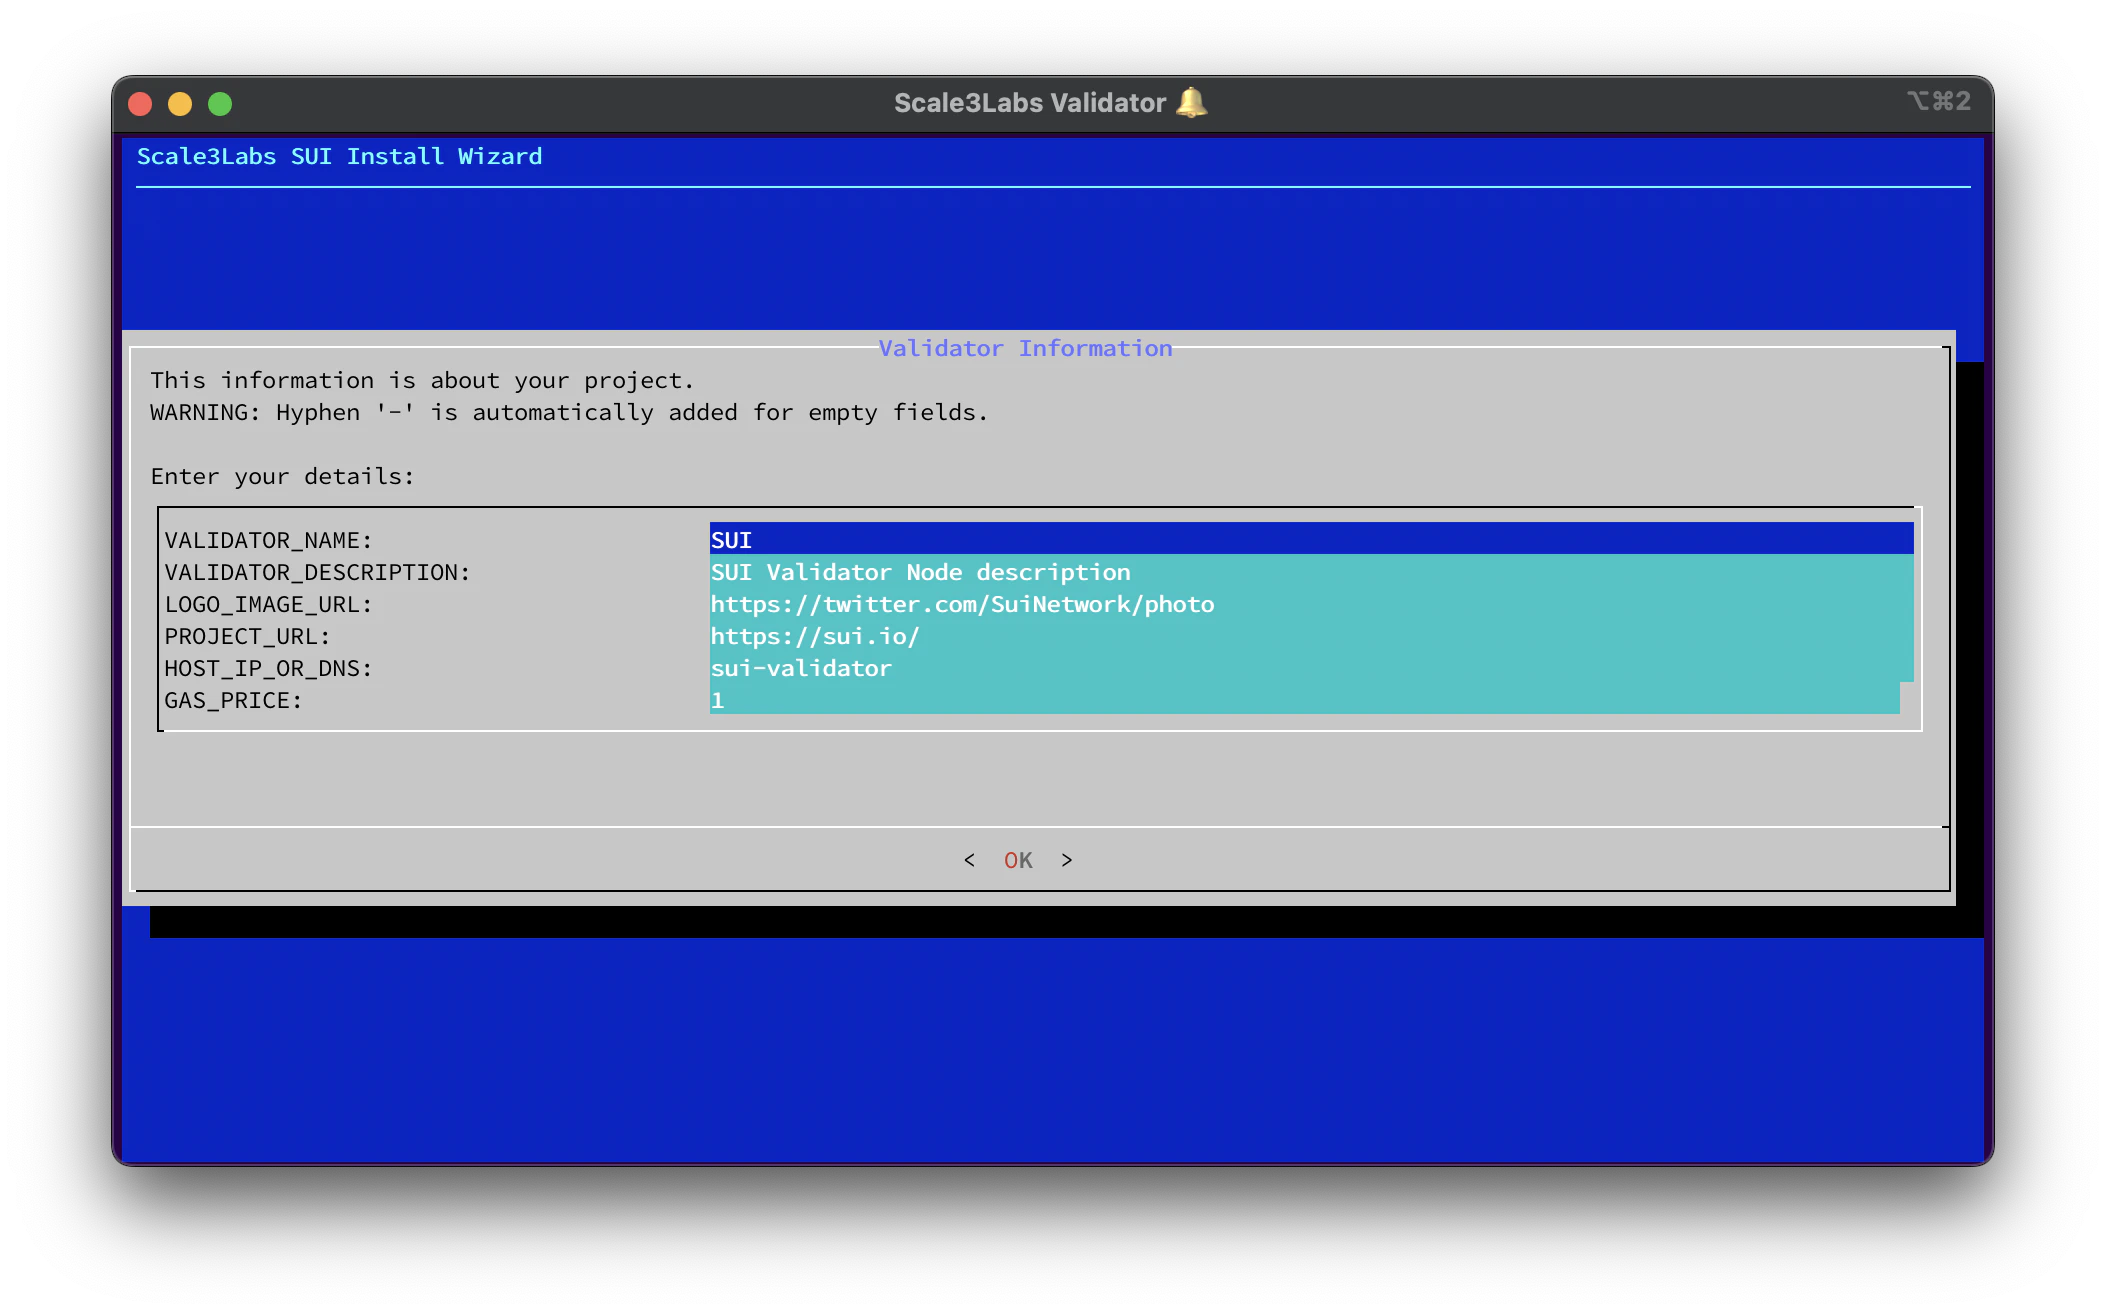Click the 'HOST_IP_OR_DNS:' label
The height and width of the screenshot is (1314, 2106).
268,668
